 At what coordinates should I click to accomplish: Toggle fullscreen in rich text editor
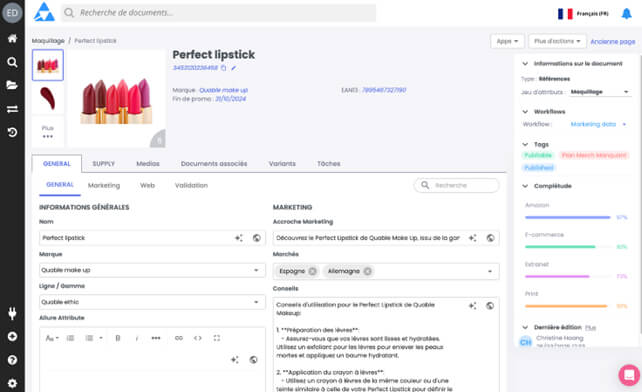[217, 338]
